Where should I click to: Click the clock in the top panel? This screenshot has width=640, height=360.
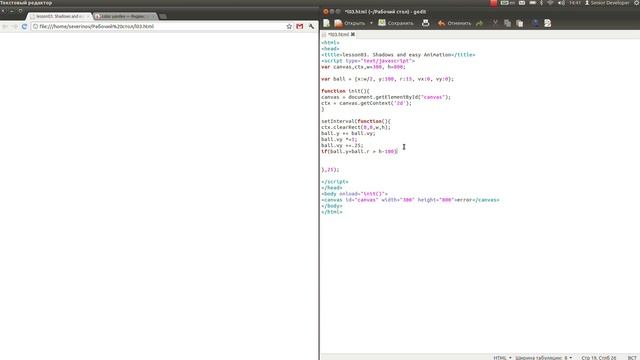[575, 3]
